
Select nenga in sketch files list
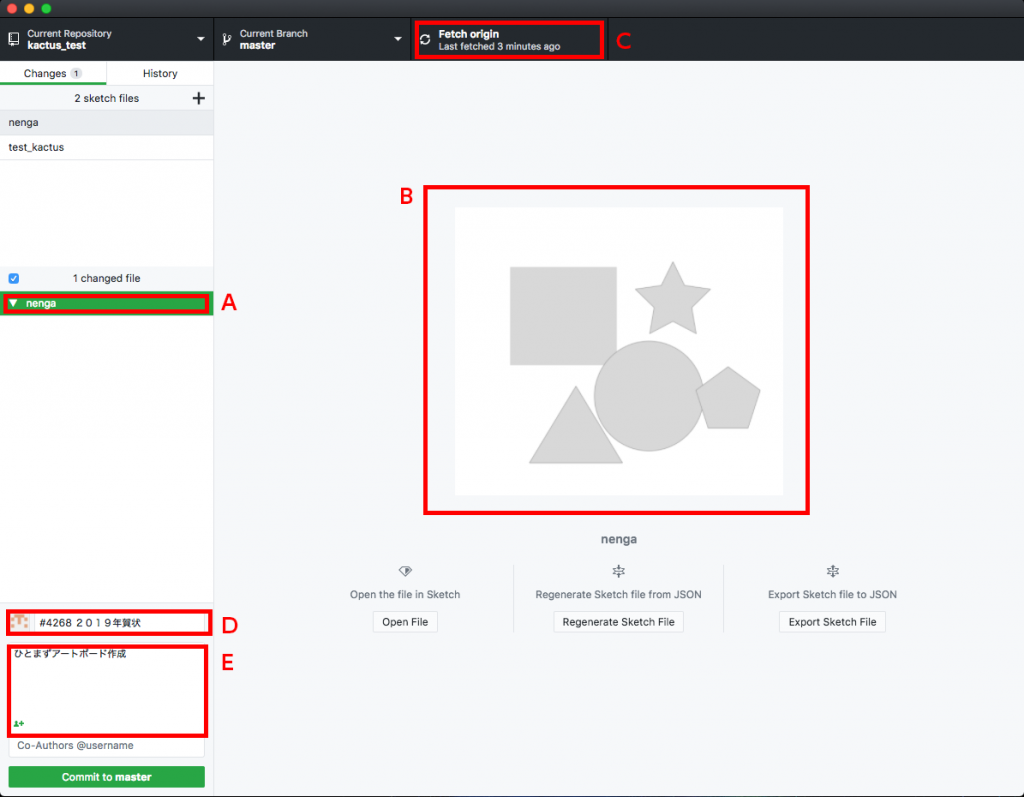tap(106, 122)
